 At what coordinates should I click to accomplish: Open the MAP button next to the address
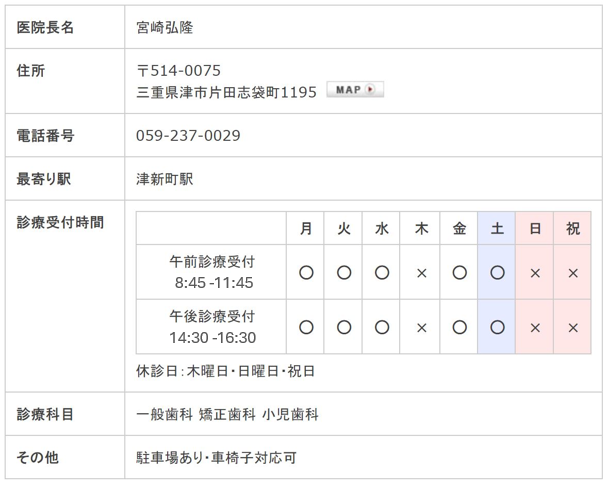tap(355, 90)
